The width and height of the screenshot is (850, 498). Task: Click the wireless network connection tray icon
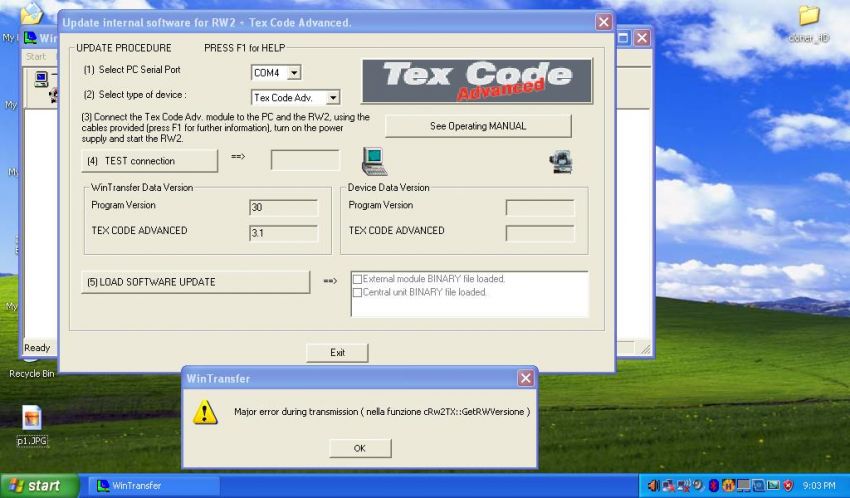point(684,486)
